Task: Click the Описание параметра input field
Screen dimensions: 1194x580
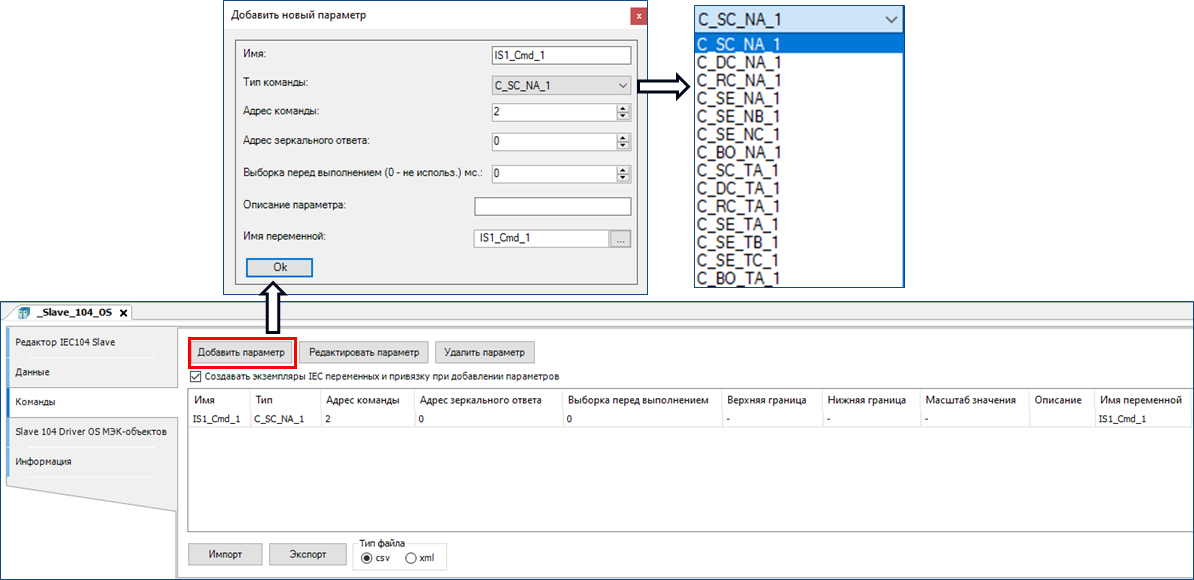Action: [x=552, y=207]
